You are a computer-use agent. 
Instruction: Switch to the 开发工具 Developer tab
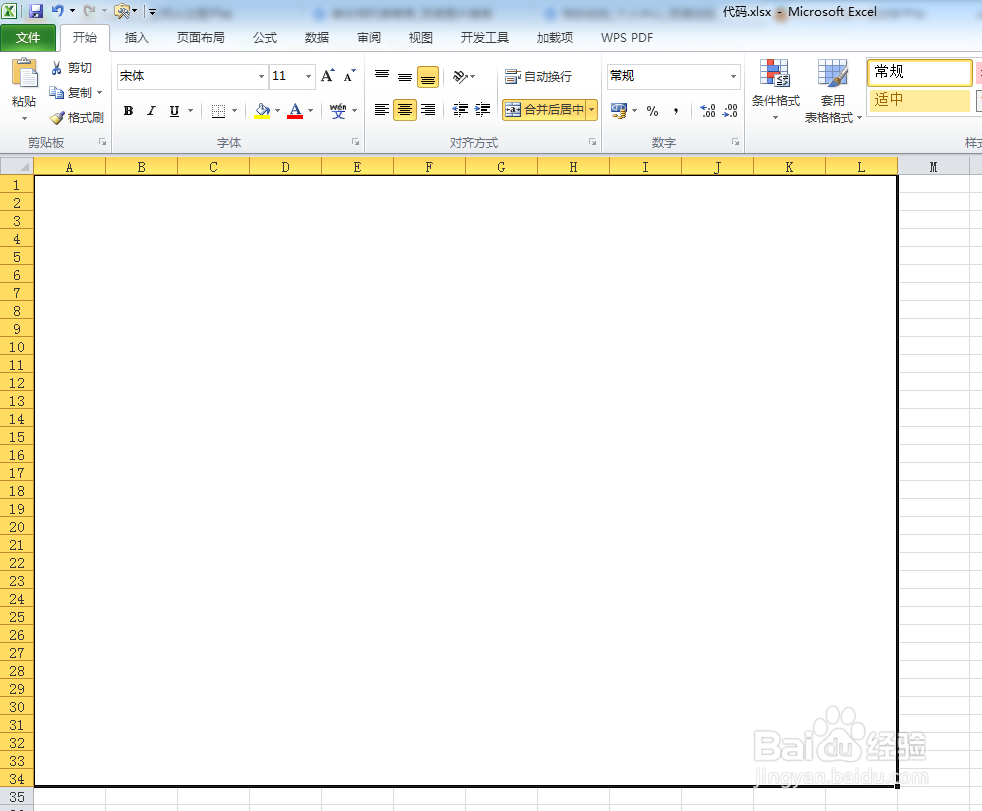(485, 38)
